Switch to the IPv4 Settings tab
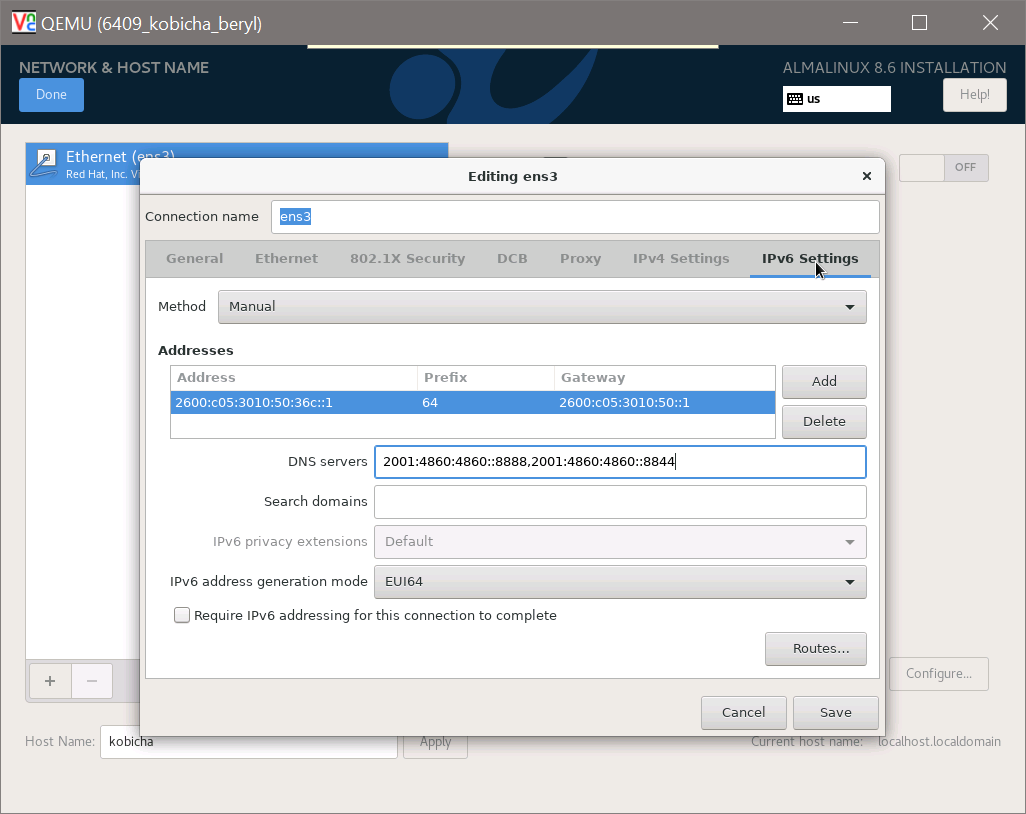 pyautogui.click(x=681, y=258)
